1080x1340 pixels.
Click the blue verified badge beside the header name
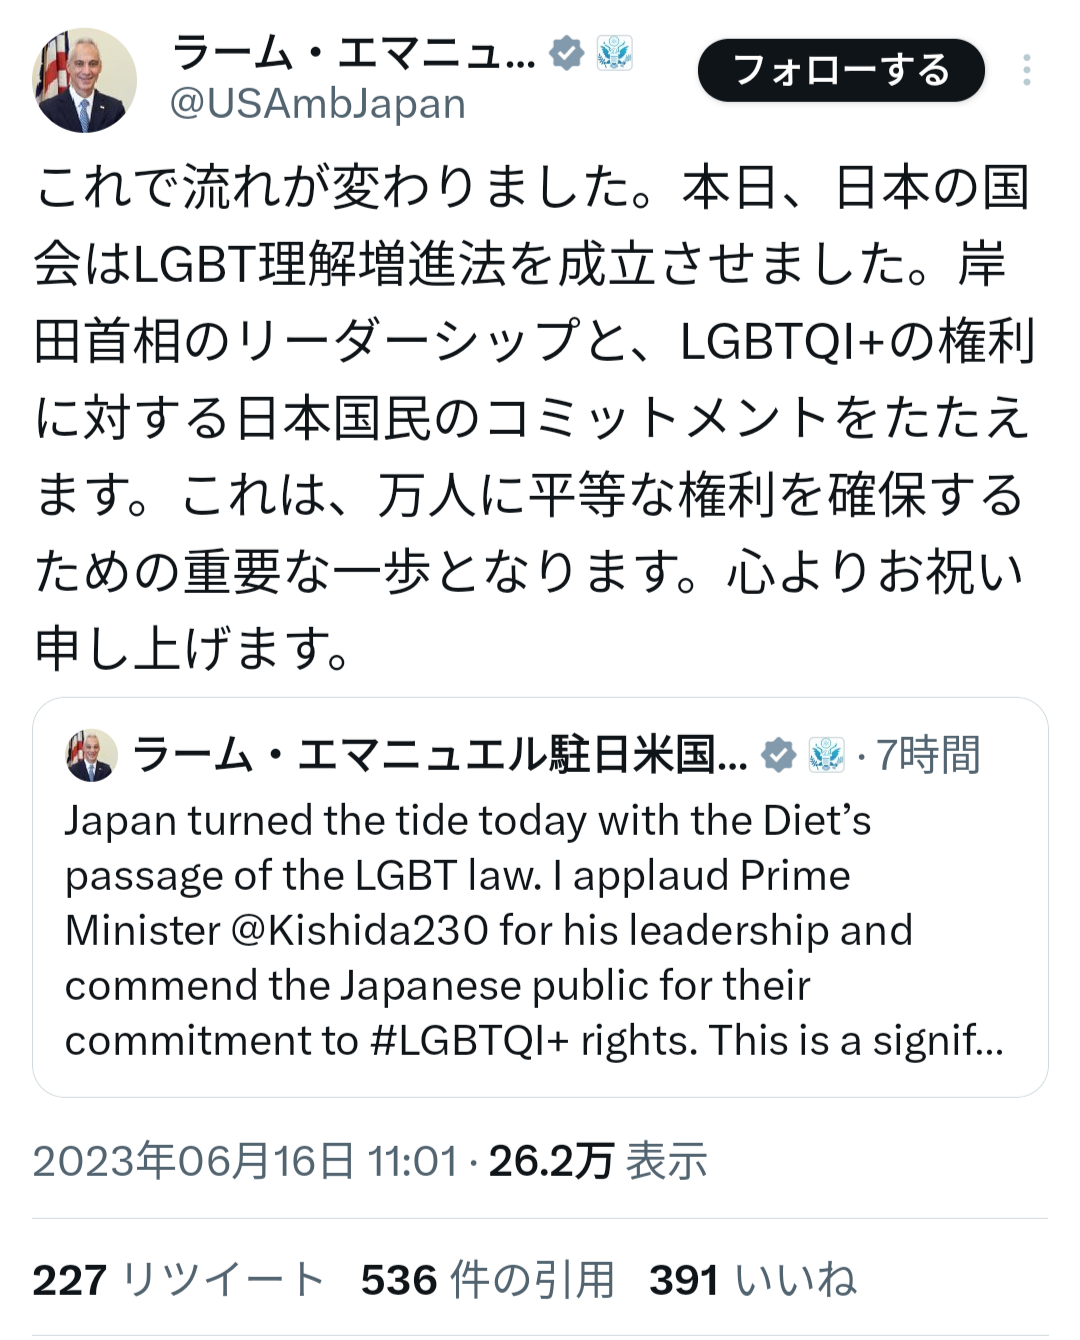pyautogui.click(x=567, y=52)
